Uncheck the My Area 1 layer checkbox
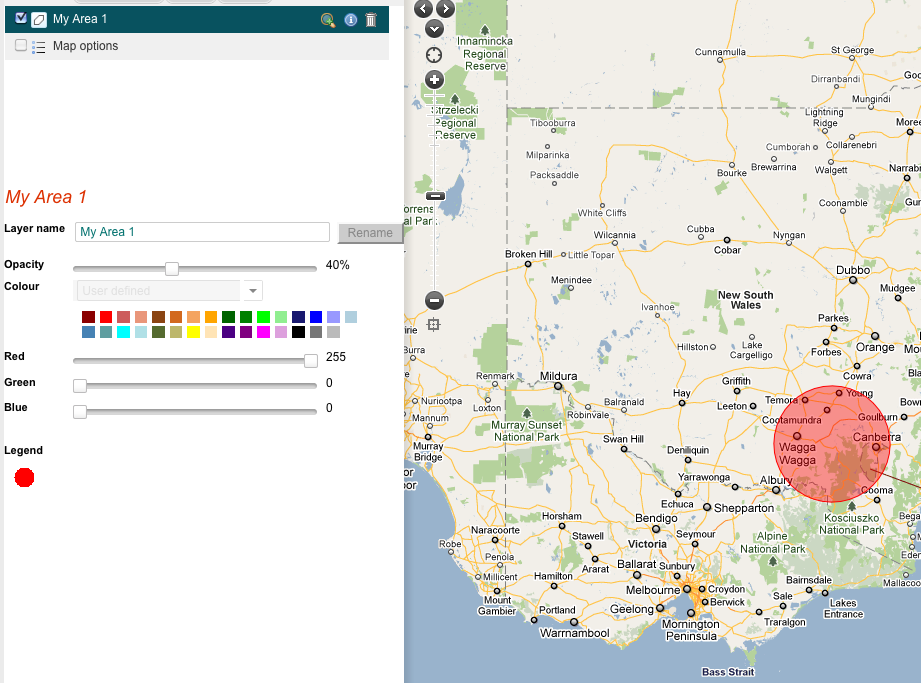Screen dimensions: 921x683 [22, 17]
